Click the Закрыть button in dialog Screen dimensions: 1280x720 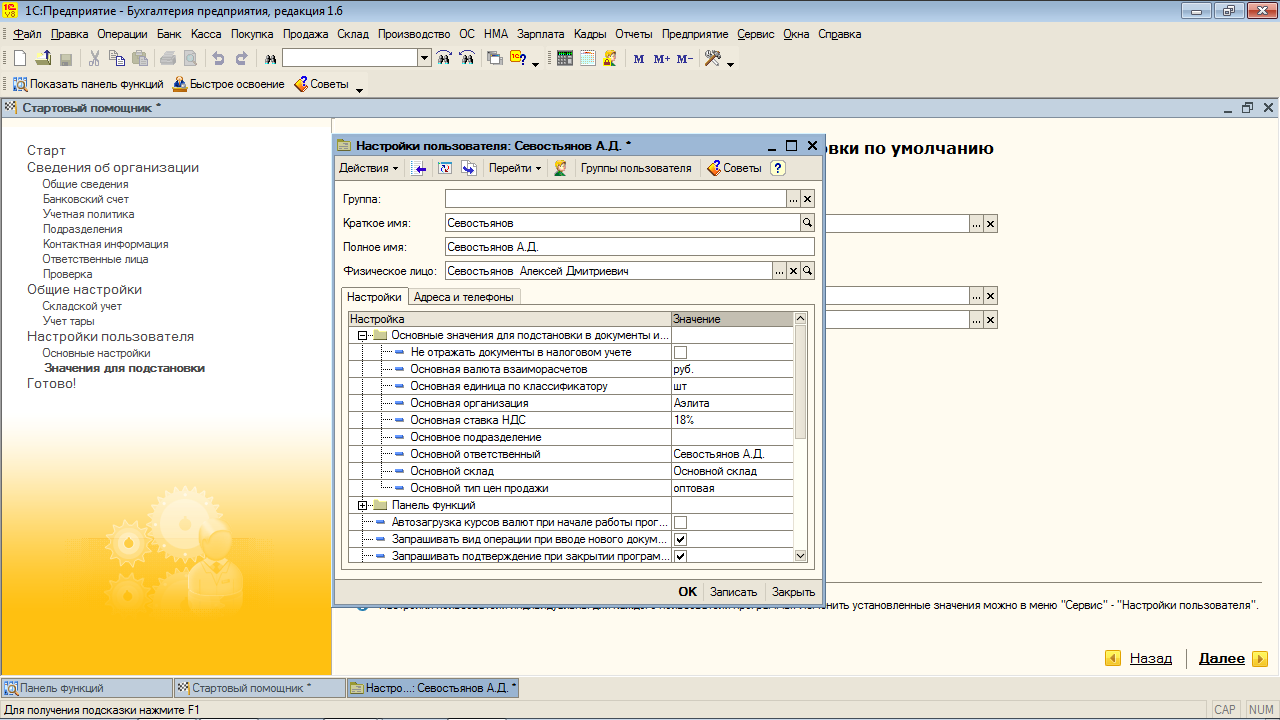(x=793, y=592)
